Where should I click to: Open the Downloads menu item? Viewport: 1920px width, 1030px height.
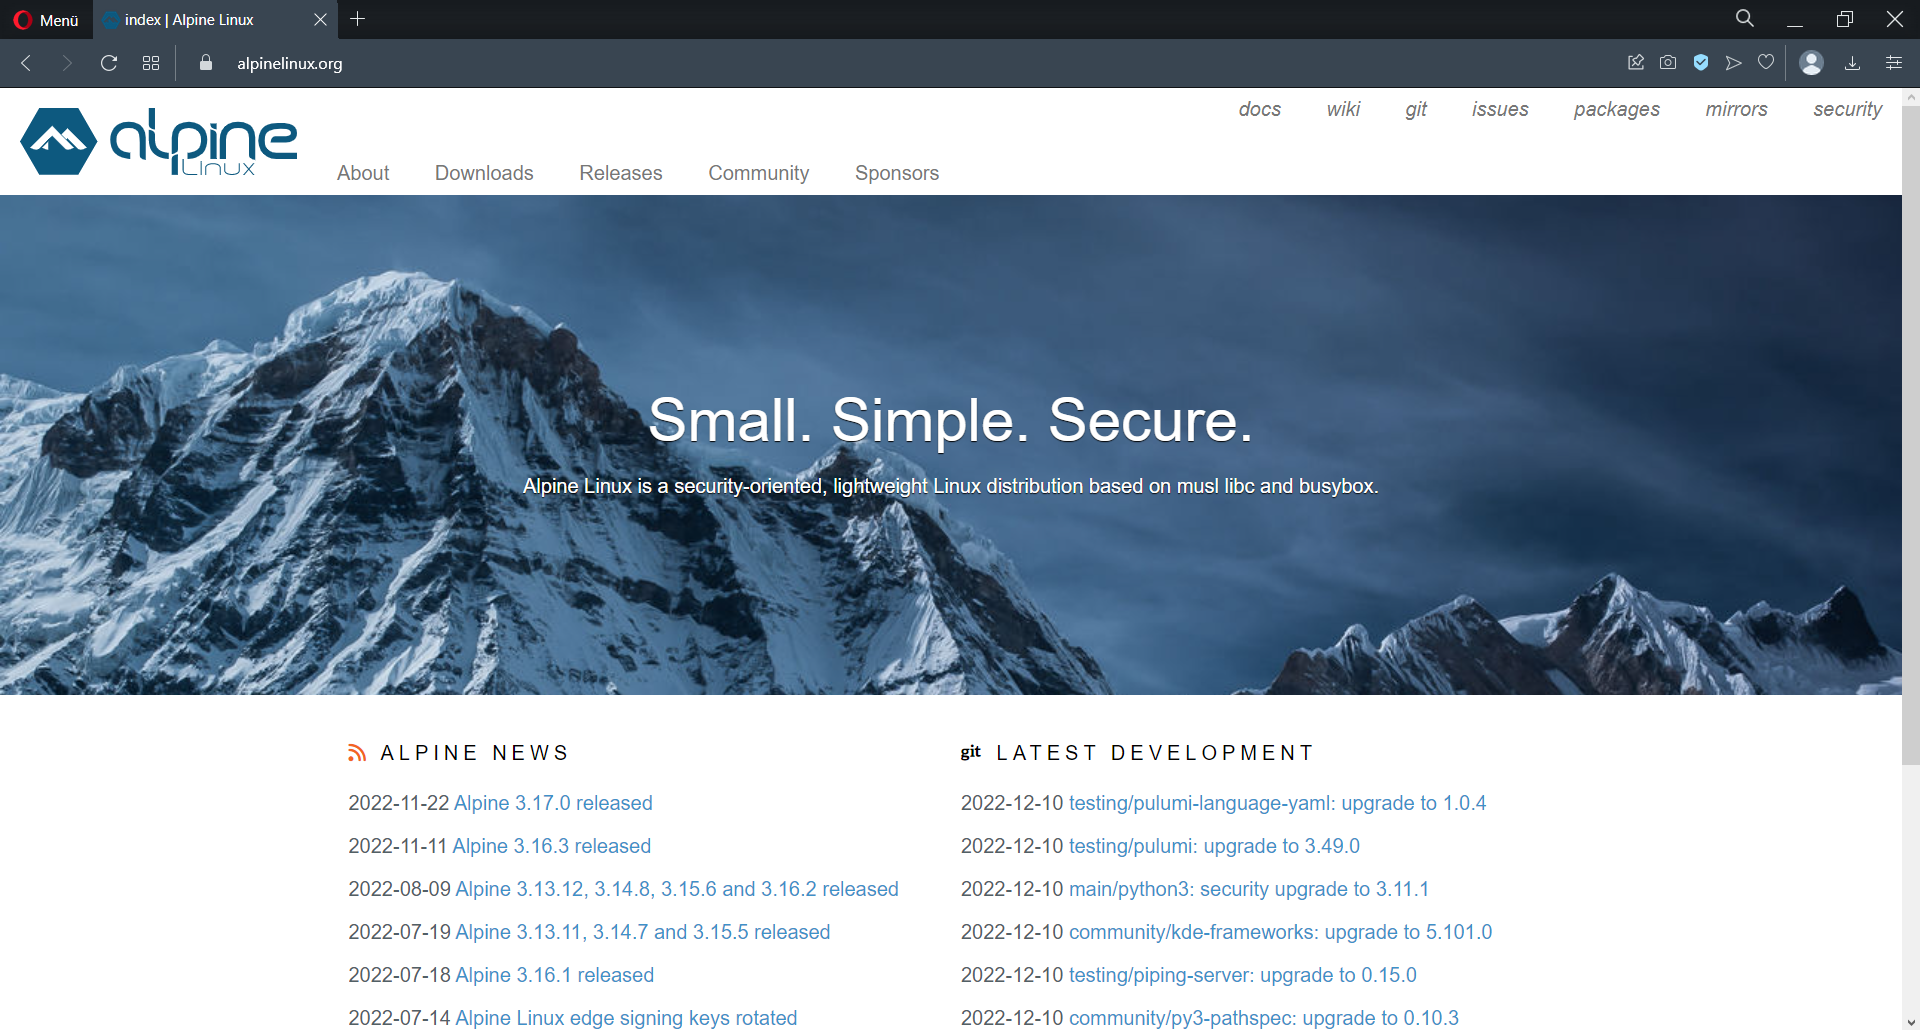click(484, 173)
